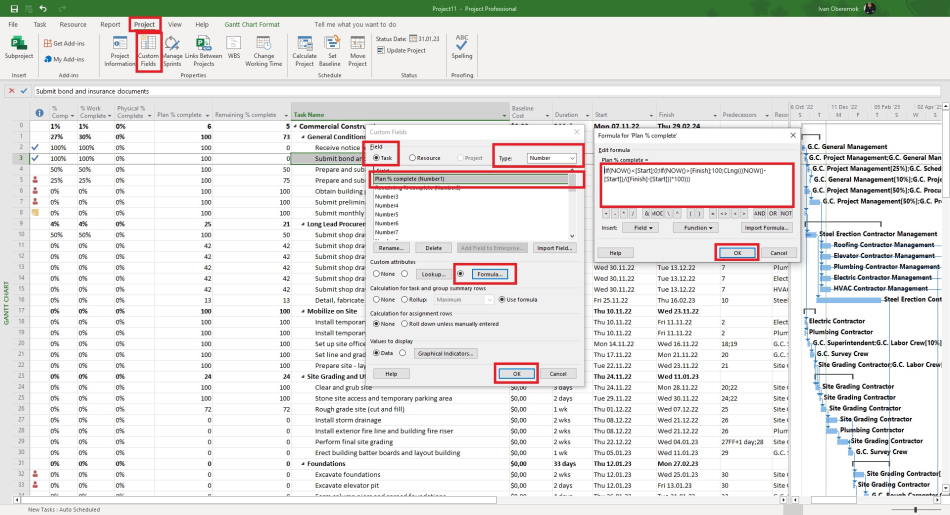The height and width of the screenshot is (515, 950).
Task: Open Change Working Time
Action: 264,52
